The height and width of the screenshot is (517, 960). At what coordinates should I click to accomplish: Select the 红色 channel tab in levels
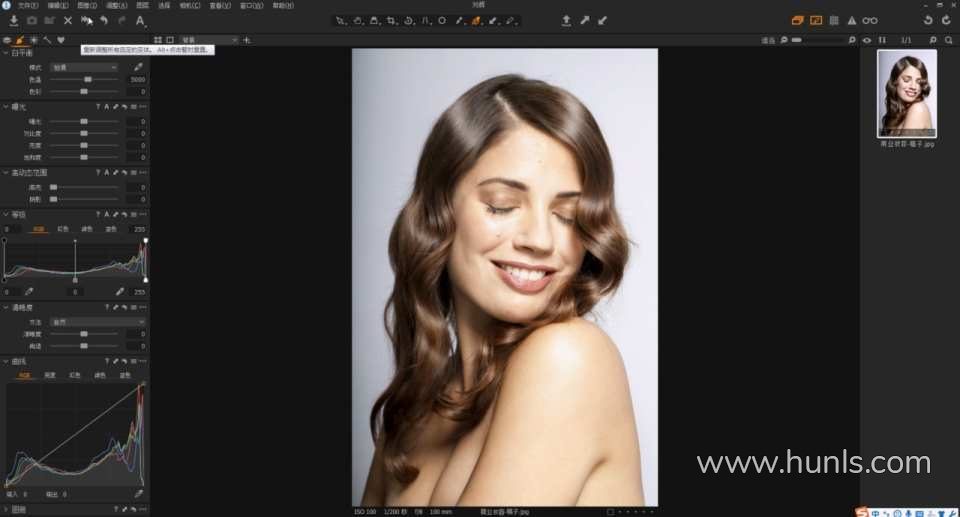pyautogui.click(x=62, y=228)
